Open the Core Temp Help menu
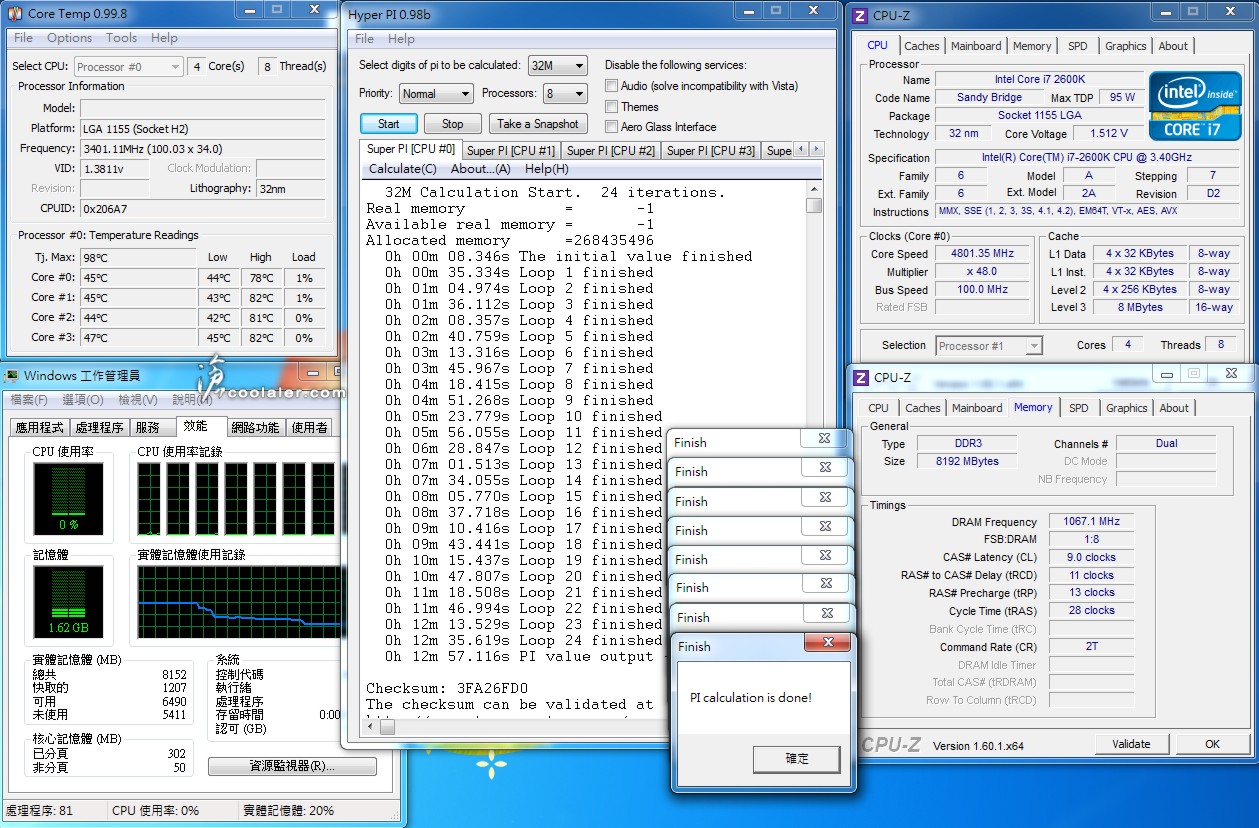The height and width of the screenshot is (828, 1259). coord(164,38)
